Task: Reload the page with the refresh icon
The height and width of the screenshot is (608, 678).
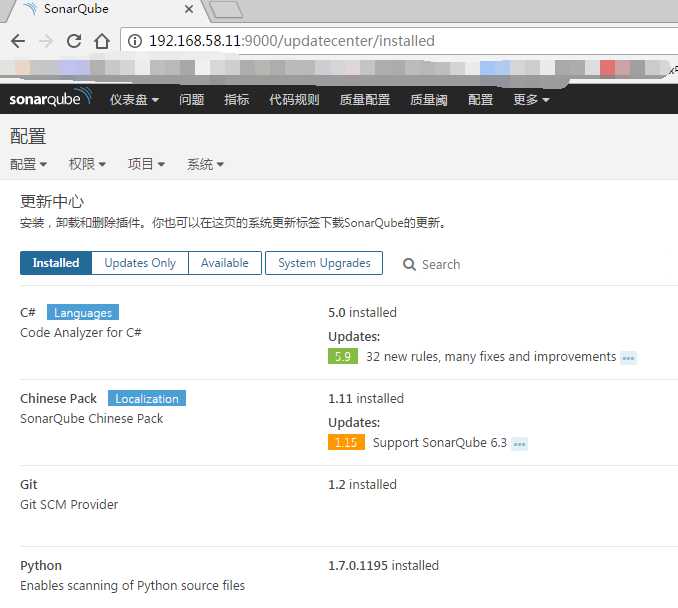Action: (x=74, y=41)
